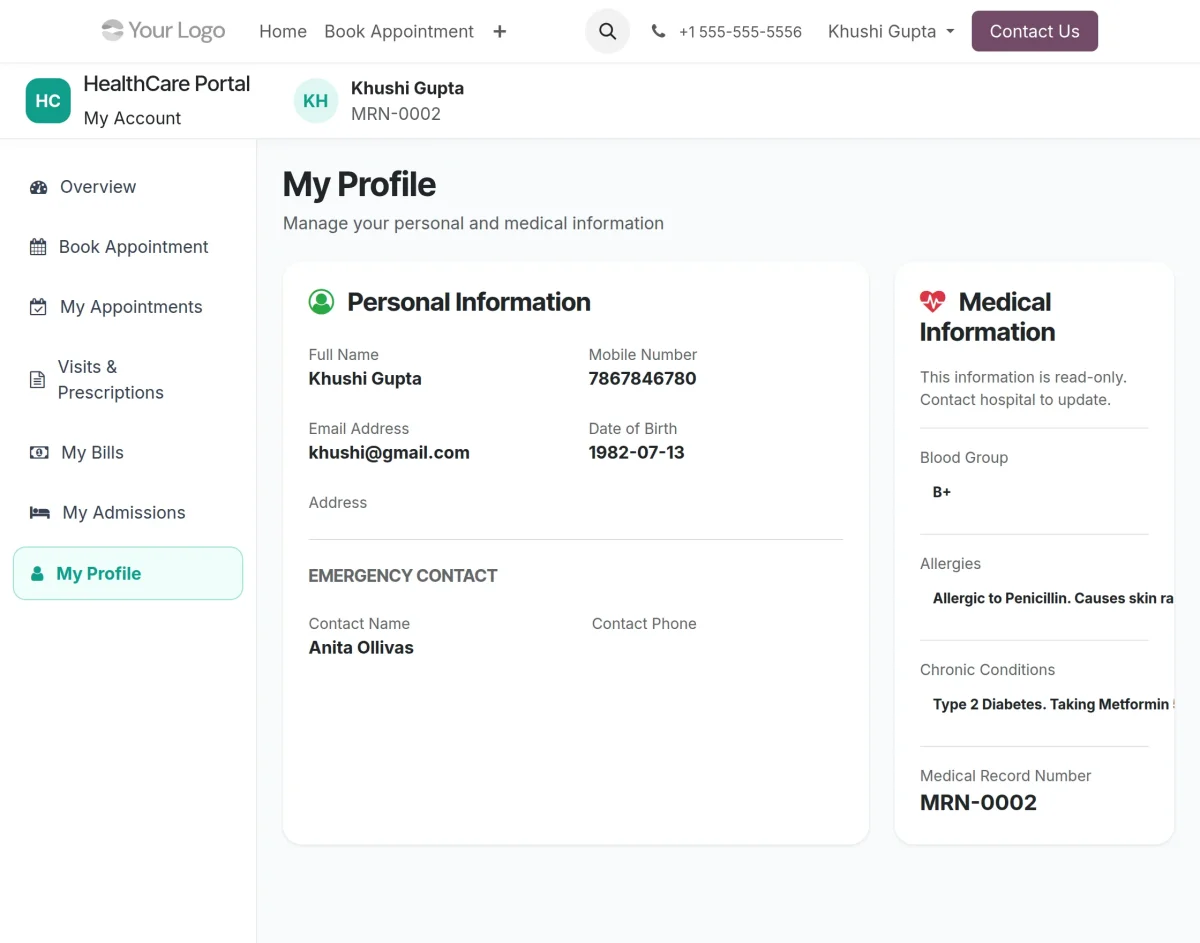Click the date of birth 1982-07-13

636,453
